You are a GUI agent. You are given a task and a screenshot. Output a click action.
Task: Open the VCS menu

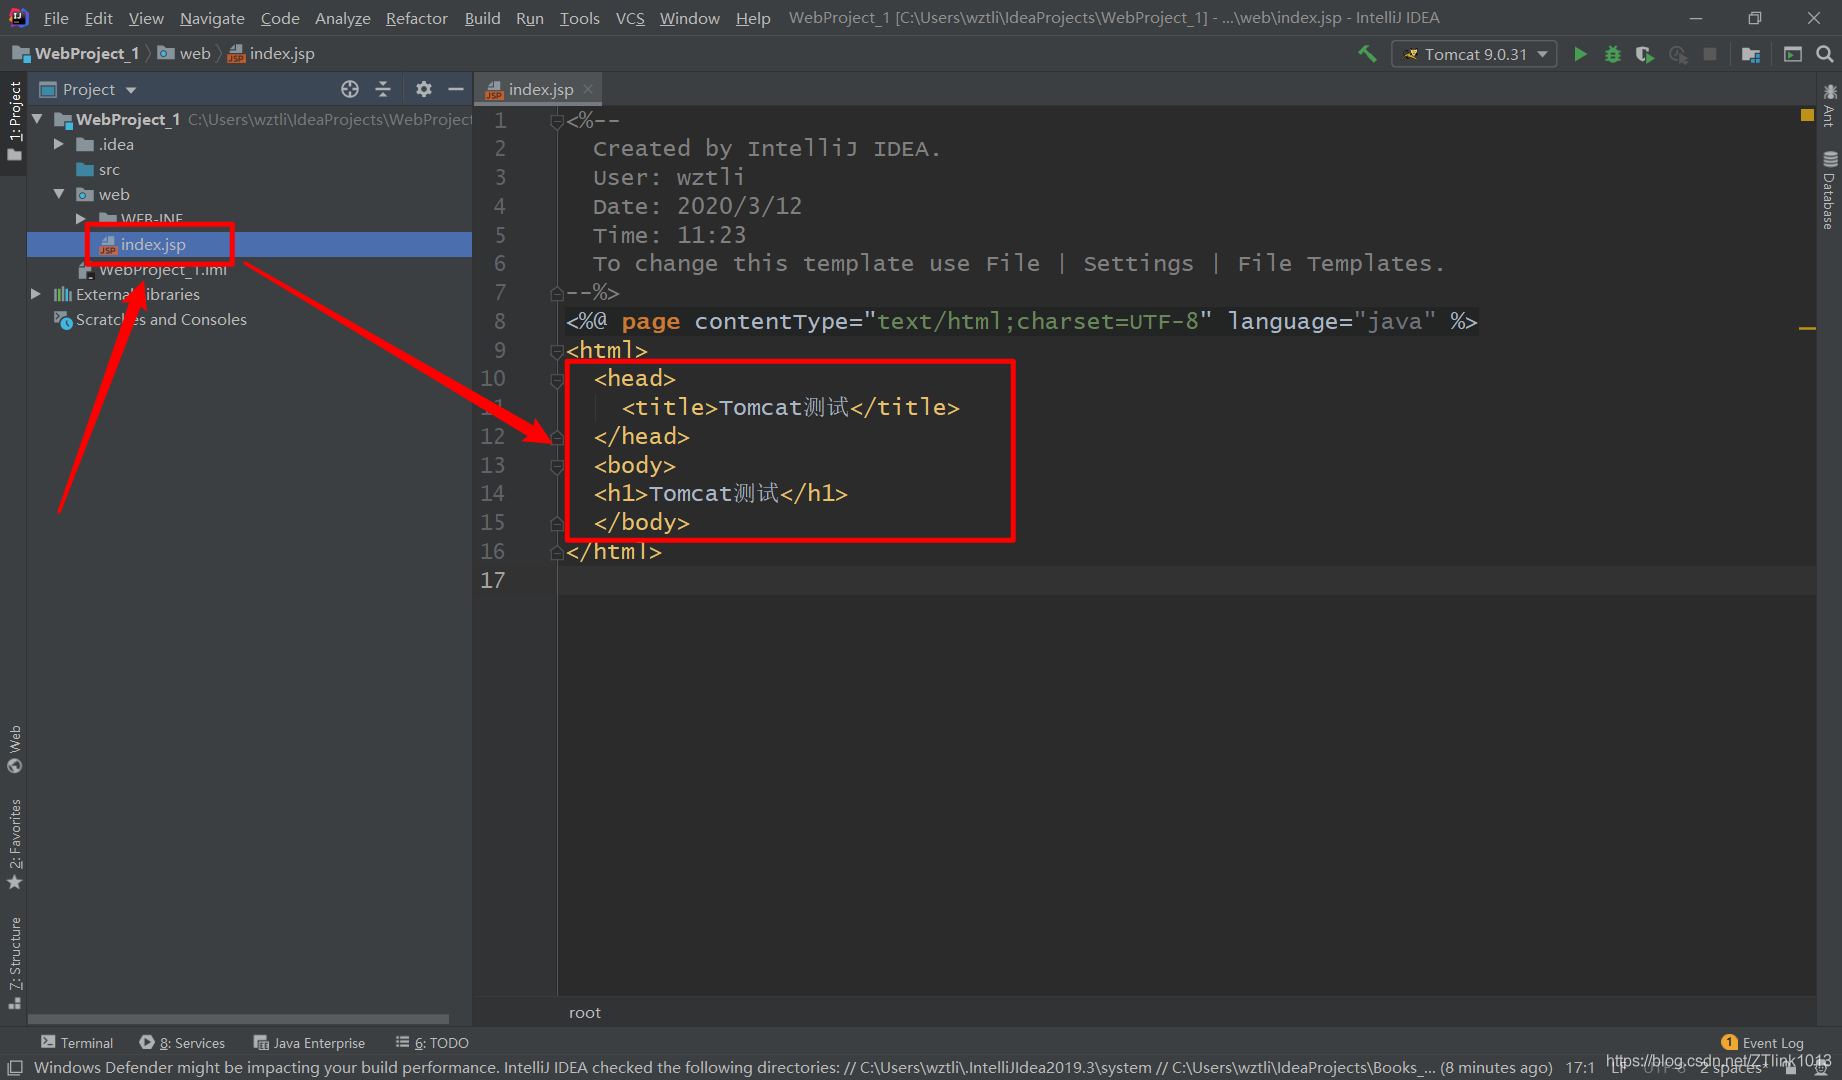click(x=630, y=18)
